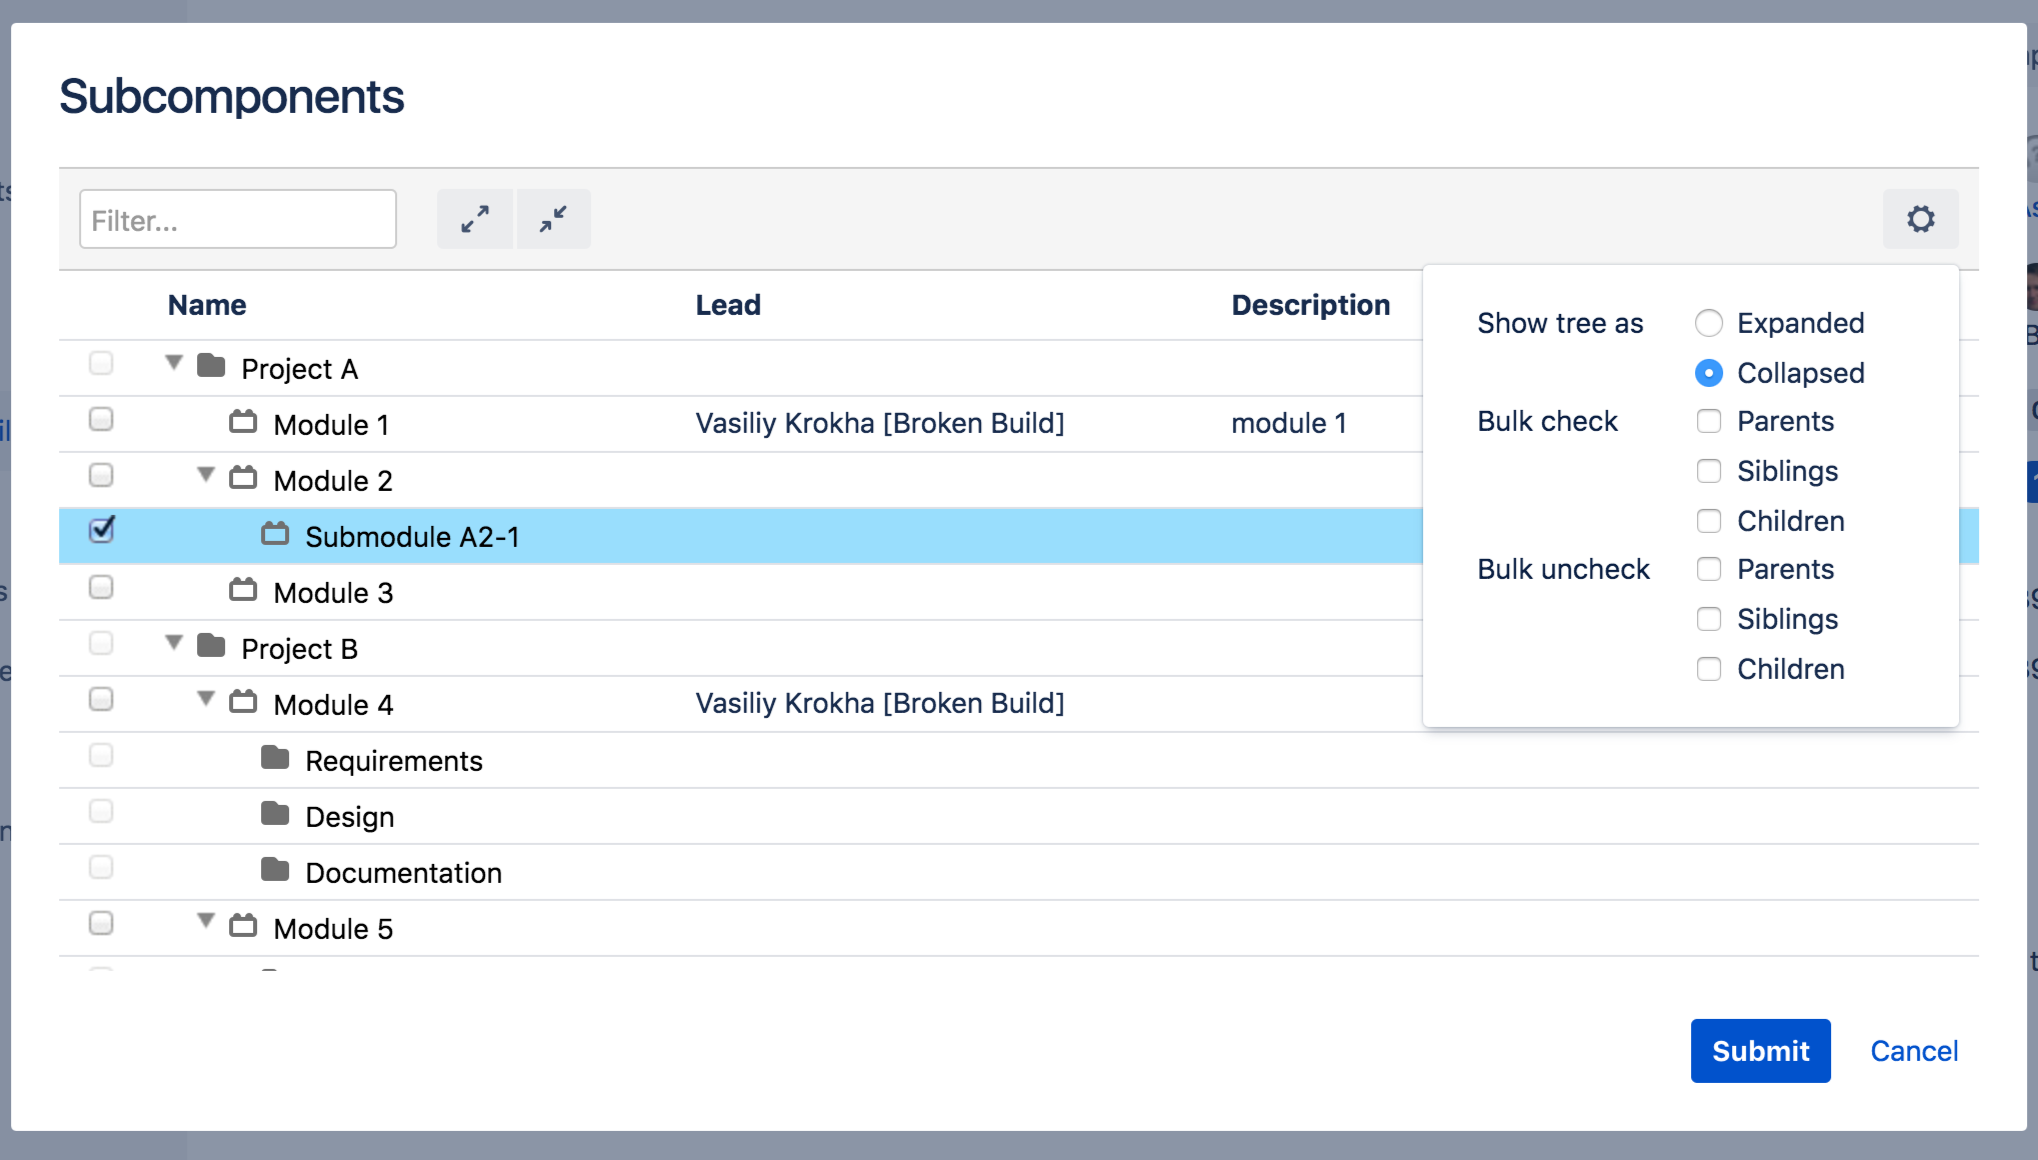Enable Bulk uncheck Children checkbox
2038x1160 pixels.
tap(1709, 669)
